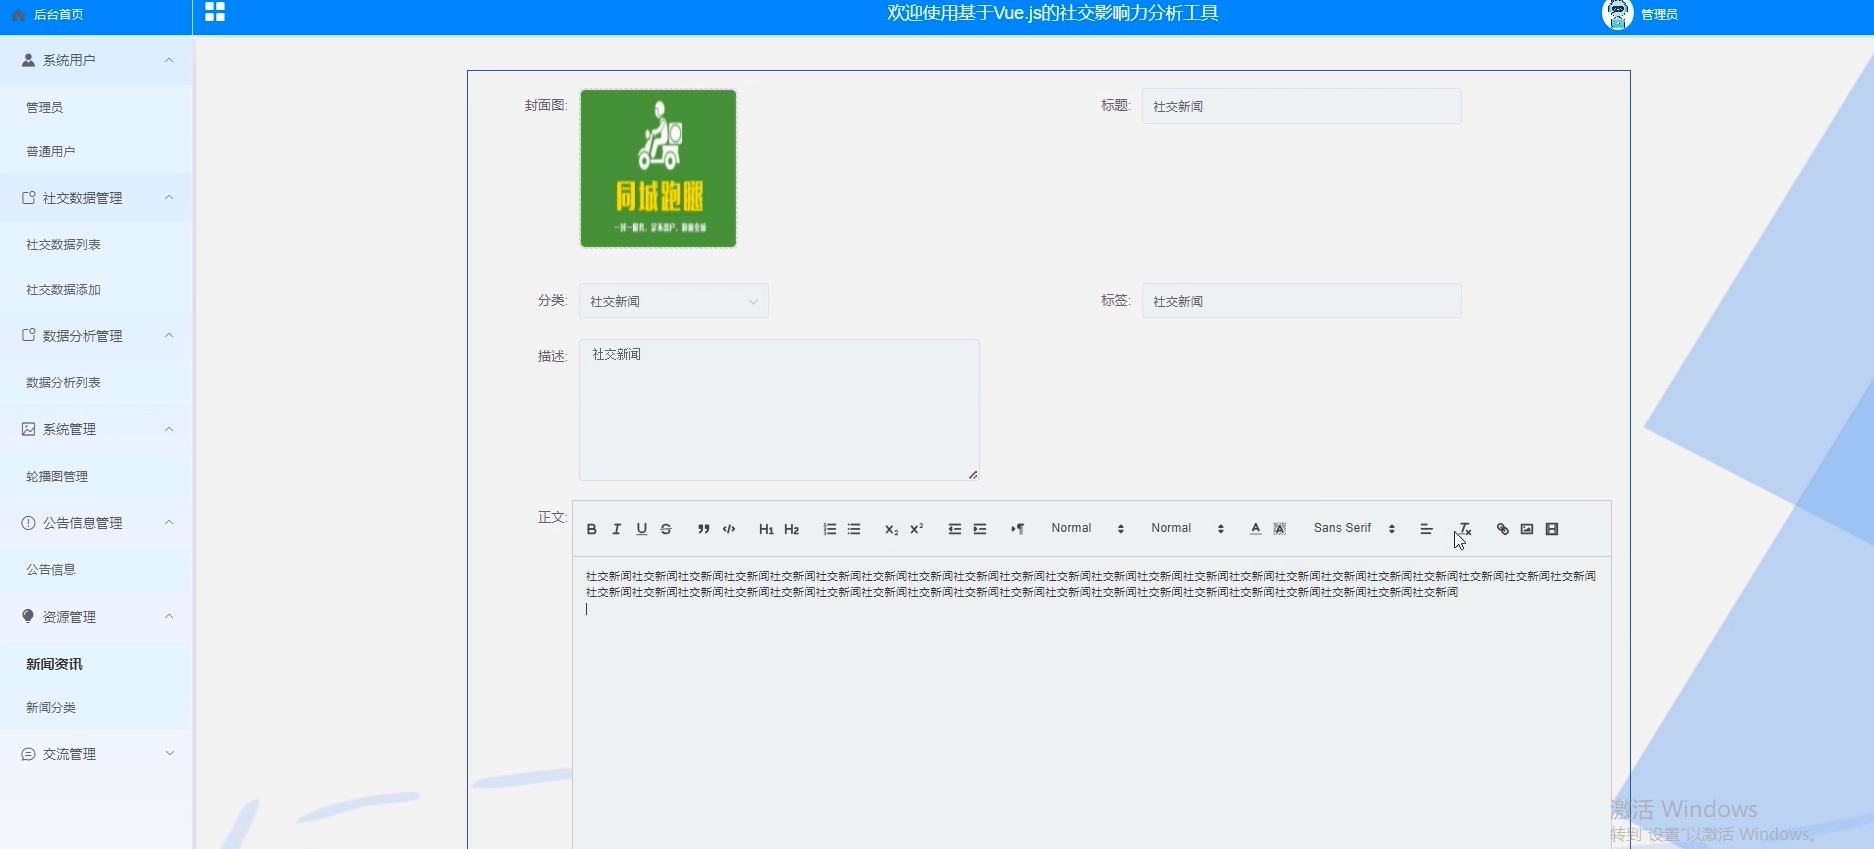Collapse the 数据分析管理 section

pos(96,336)
